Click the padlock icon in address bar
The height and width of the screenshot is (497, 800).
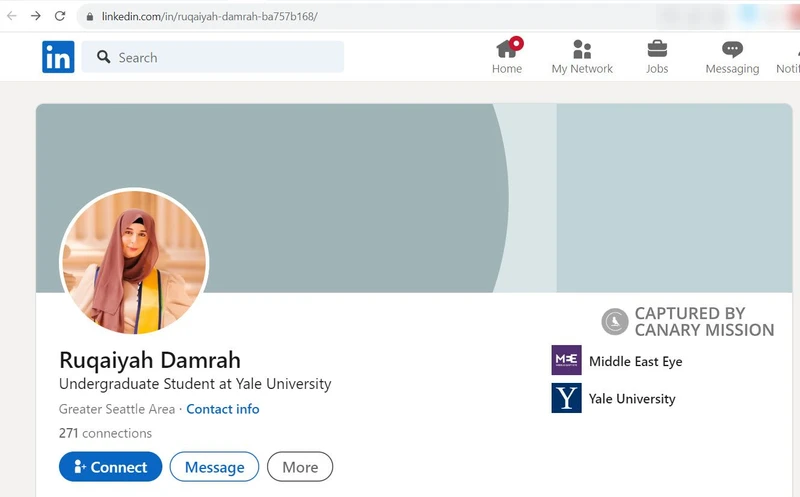click(90, 16)
